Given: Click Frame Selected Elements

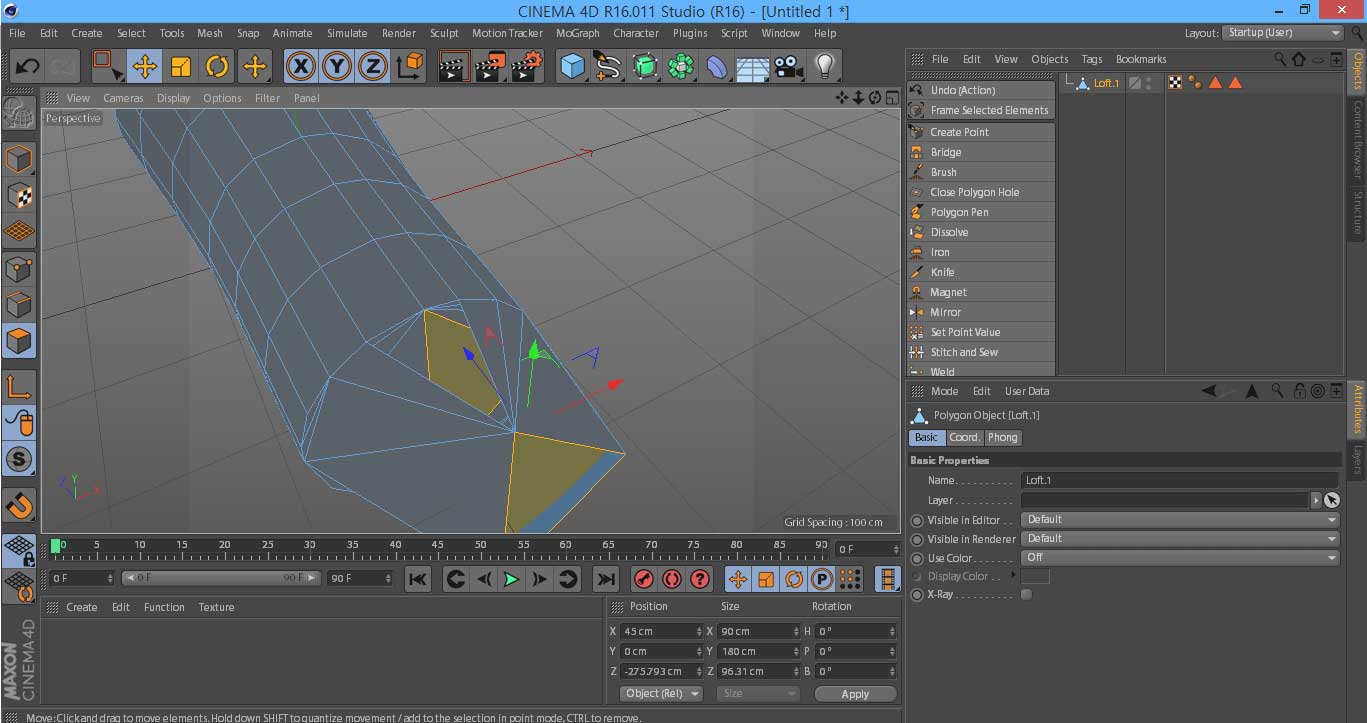Looking at the screenshot, I should [x=981, y=110].
